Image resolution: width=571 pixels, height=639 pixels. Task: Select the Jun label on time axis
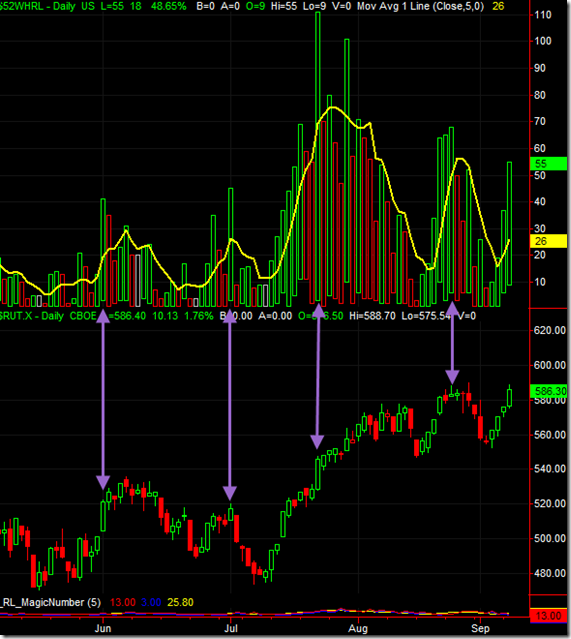click(x=103, y=628)
